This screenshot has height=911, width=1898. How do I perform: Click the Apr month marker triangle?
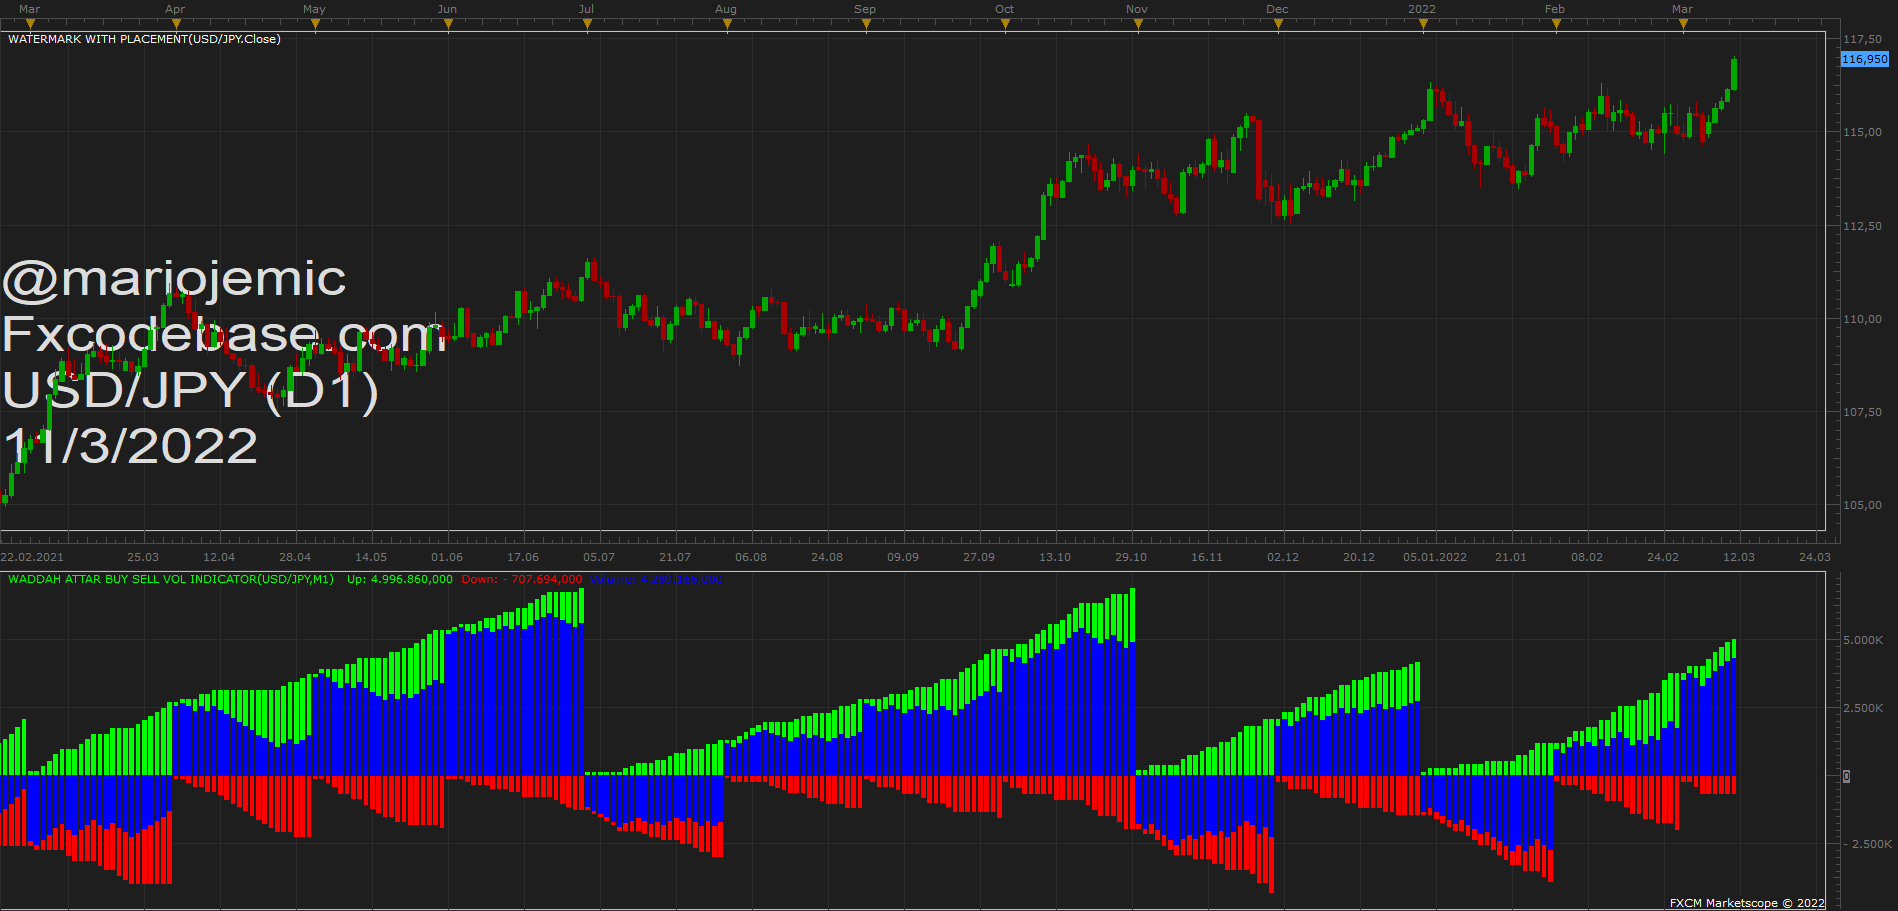176,24
